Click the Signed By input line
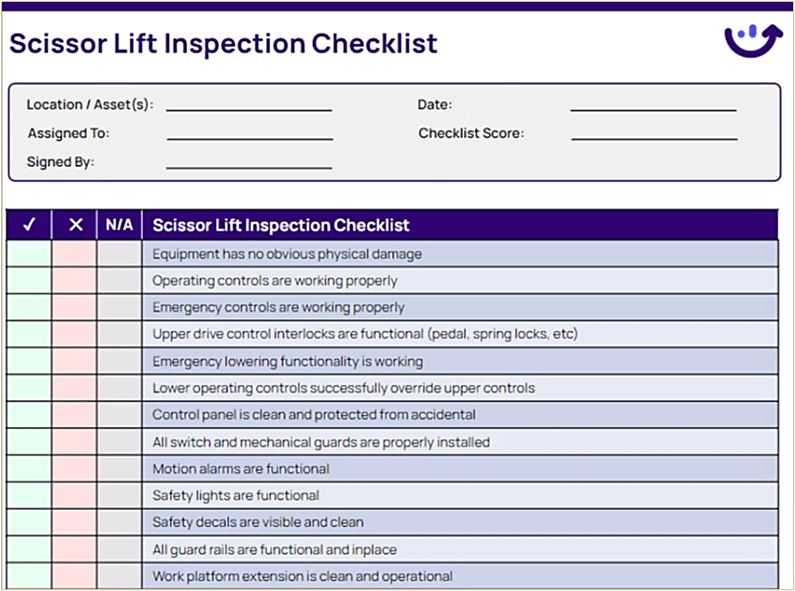 [249, 163]
